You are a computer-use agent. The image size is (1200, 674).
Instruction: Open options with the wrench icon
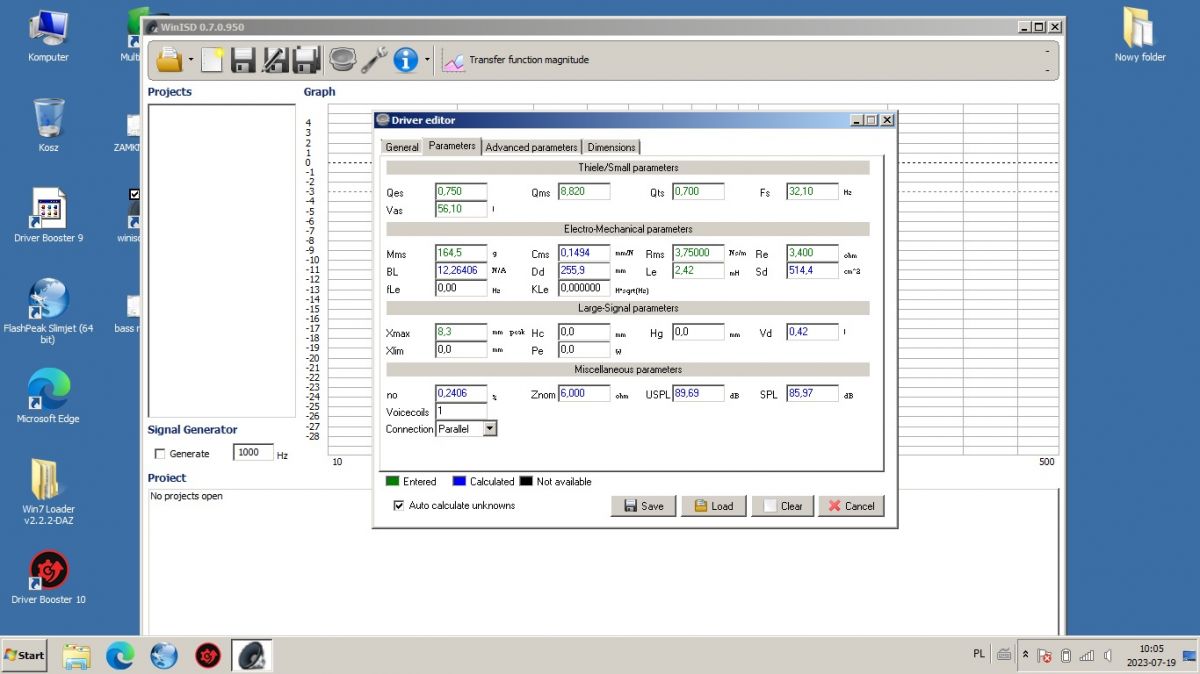click(374, 60)
